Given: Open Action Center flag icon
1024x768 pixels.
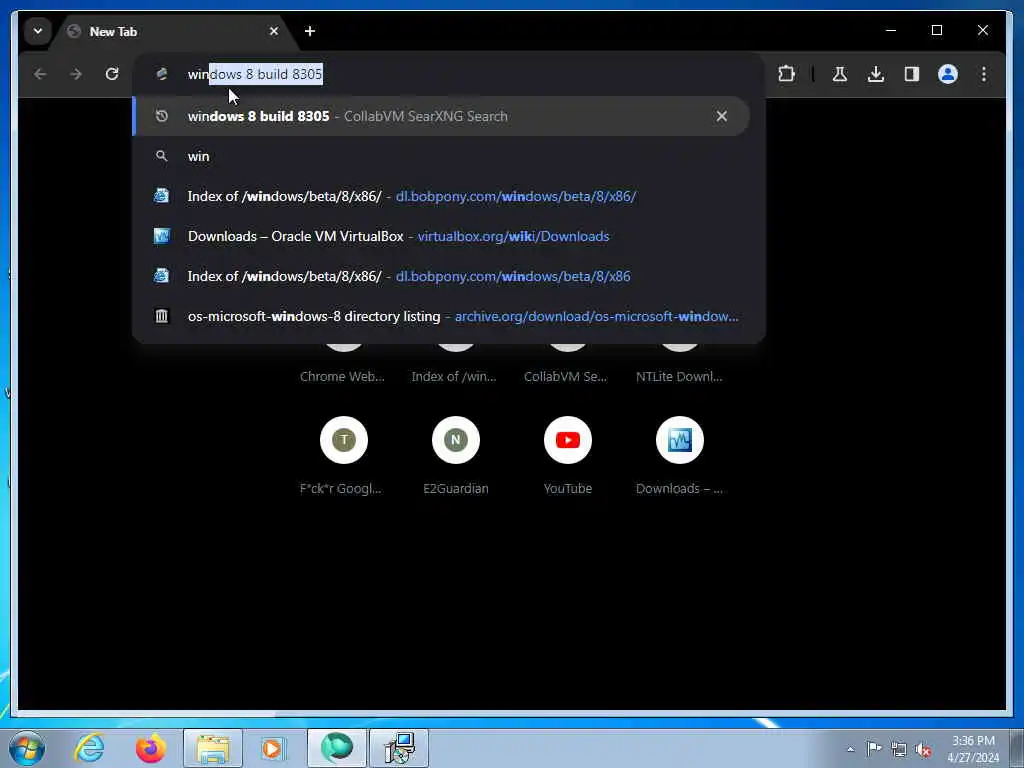Looking at the screenshot, I should tap(874, 749).
